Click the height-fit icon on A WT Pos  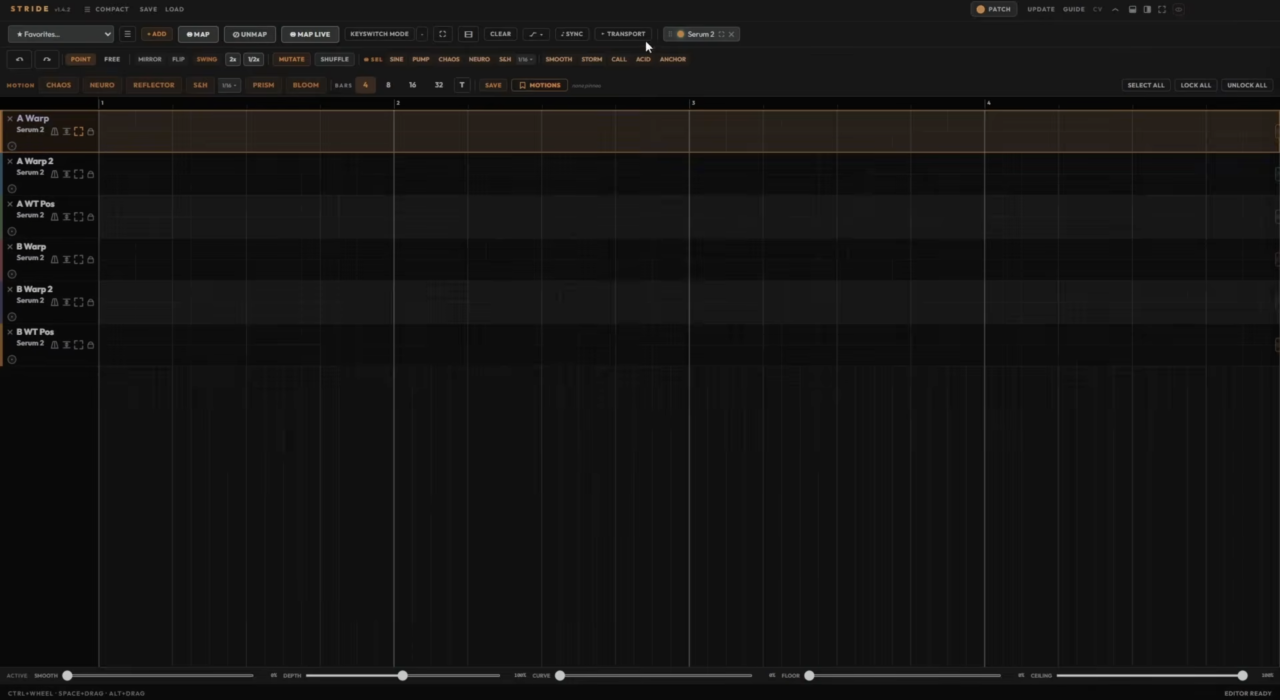(x=66, y=217)
